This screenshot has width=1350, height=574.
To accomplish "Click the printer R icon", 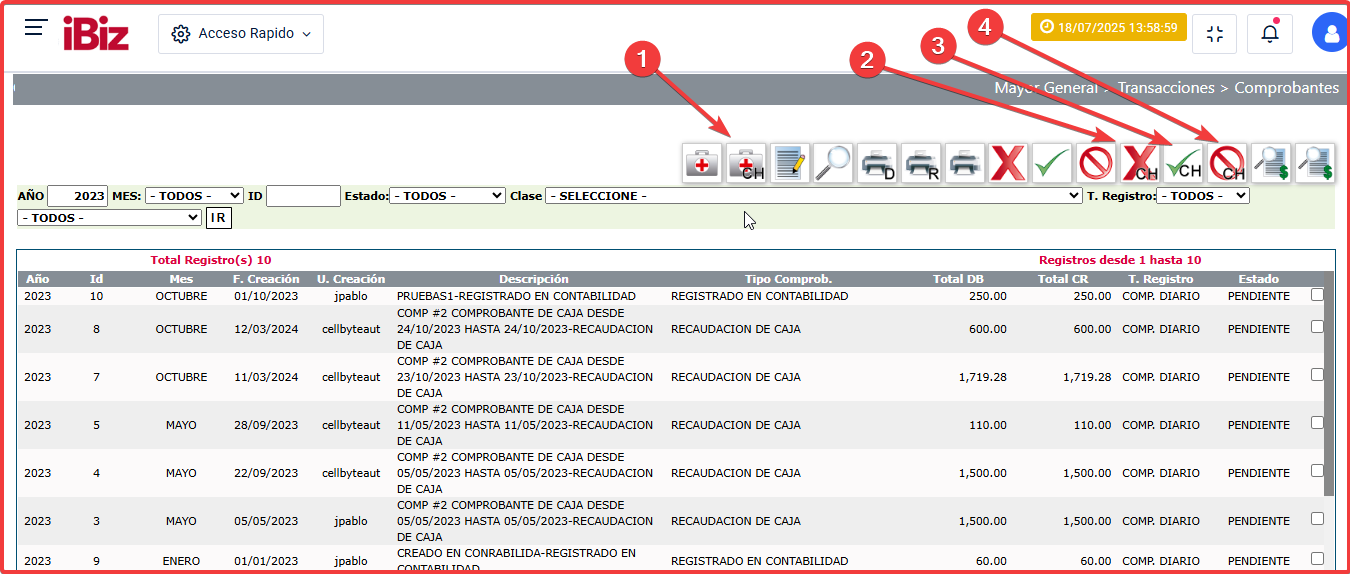I will [x=921, y=163].
